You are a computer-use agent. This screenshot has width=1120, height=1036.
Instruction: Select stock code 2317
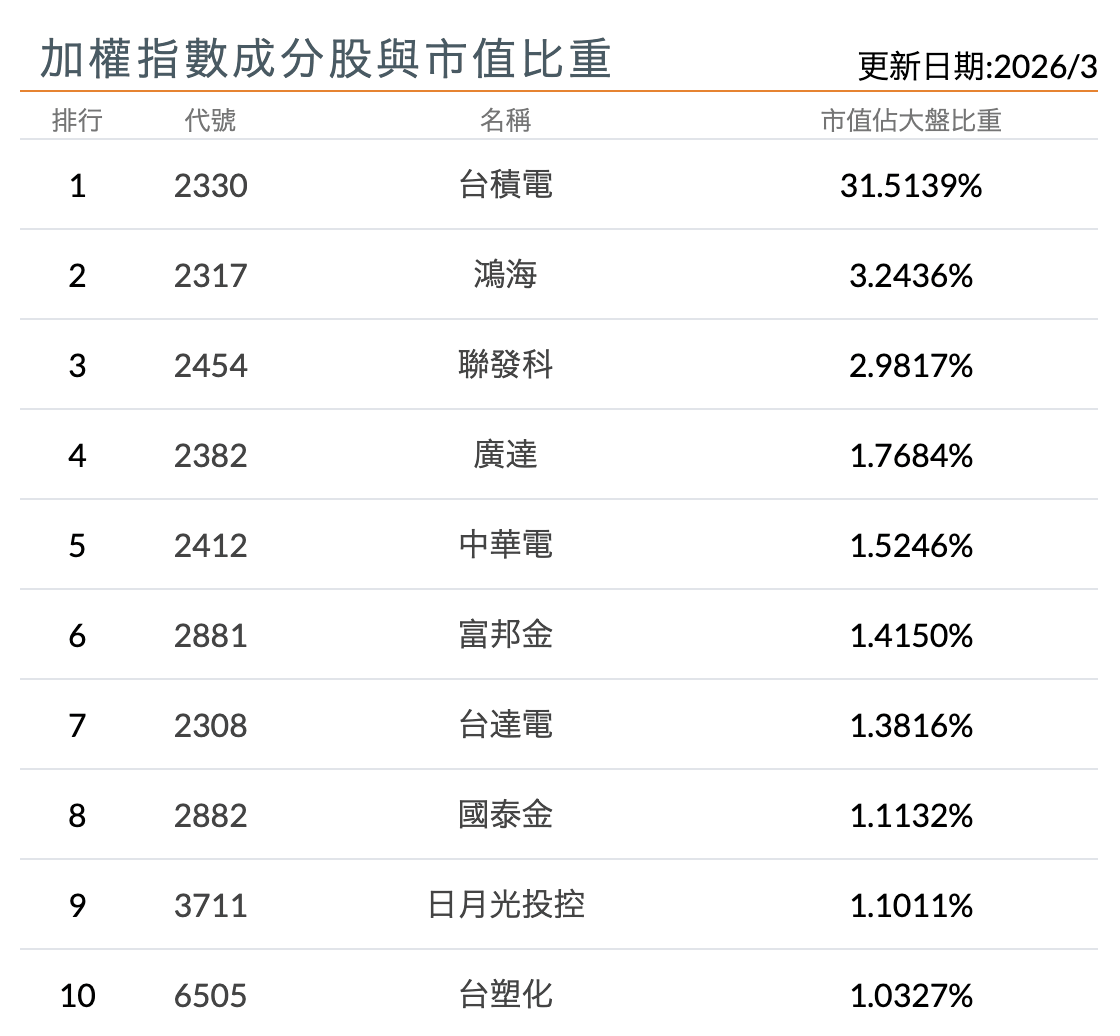pyautogui.click(x=211, y=275)
